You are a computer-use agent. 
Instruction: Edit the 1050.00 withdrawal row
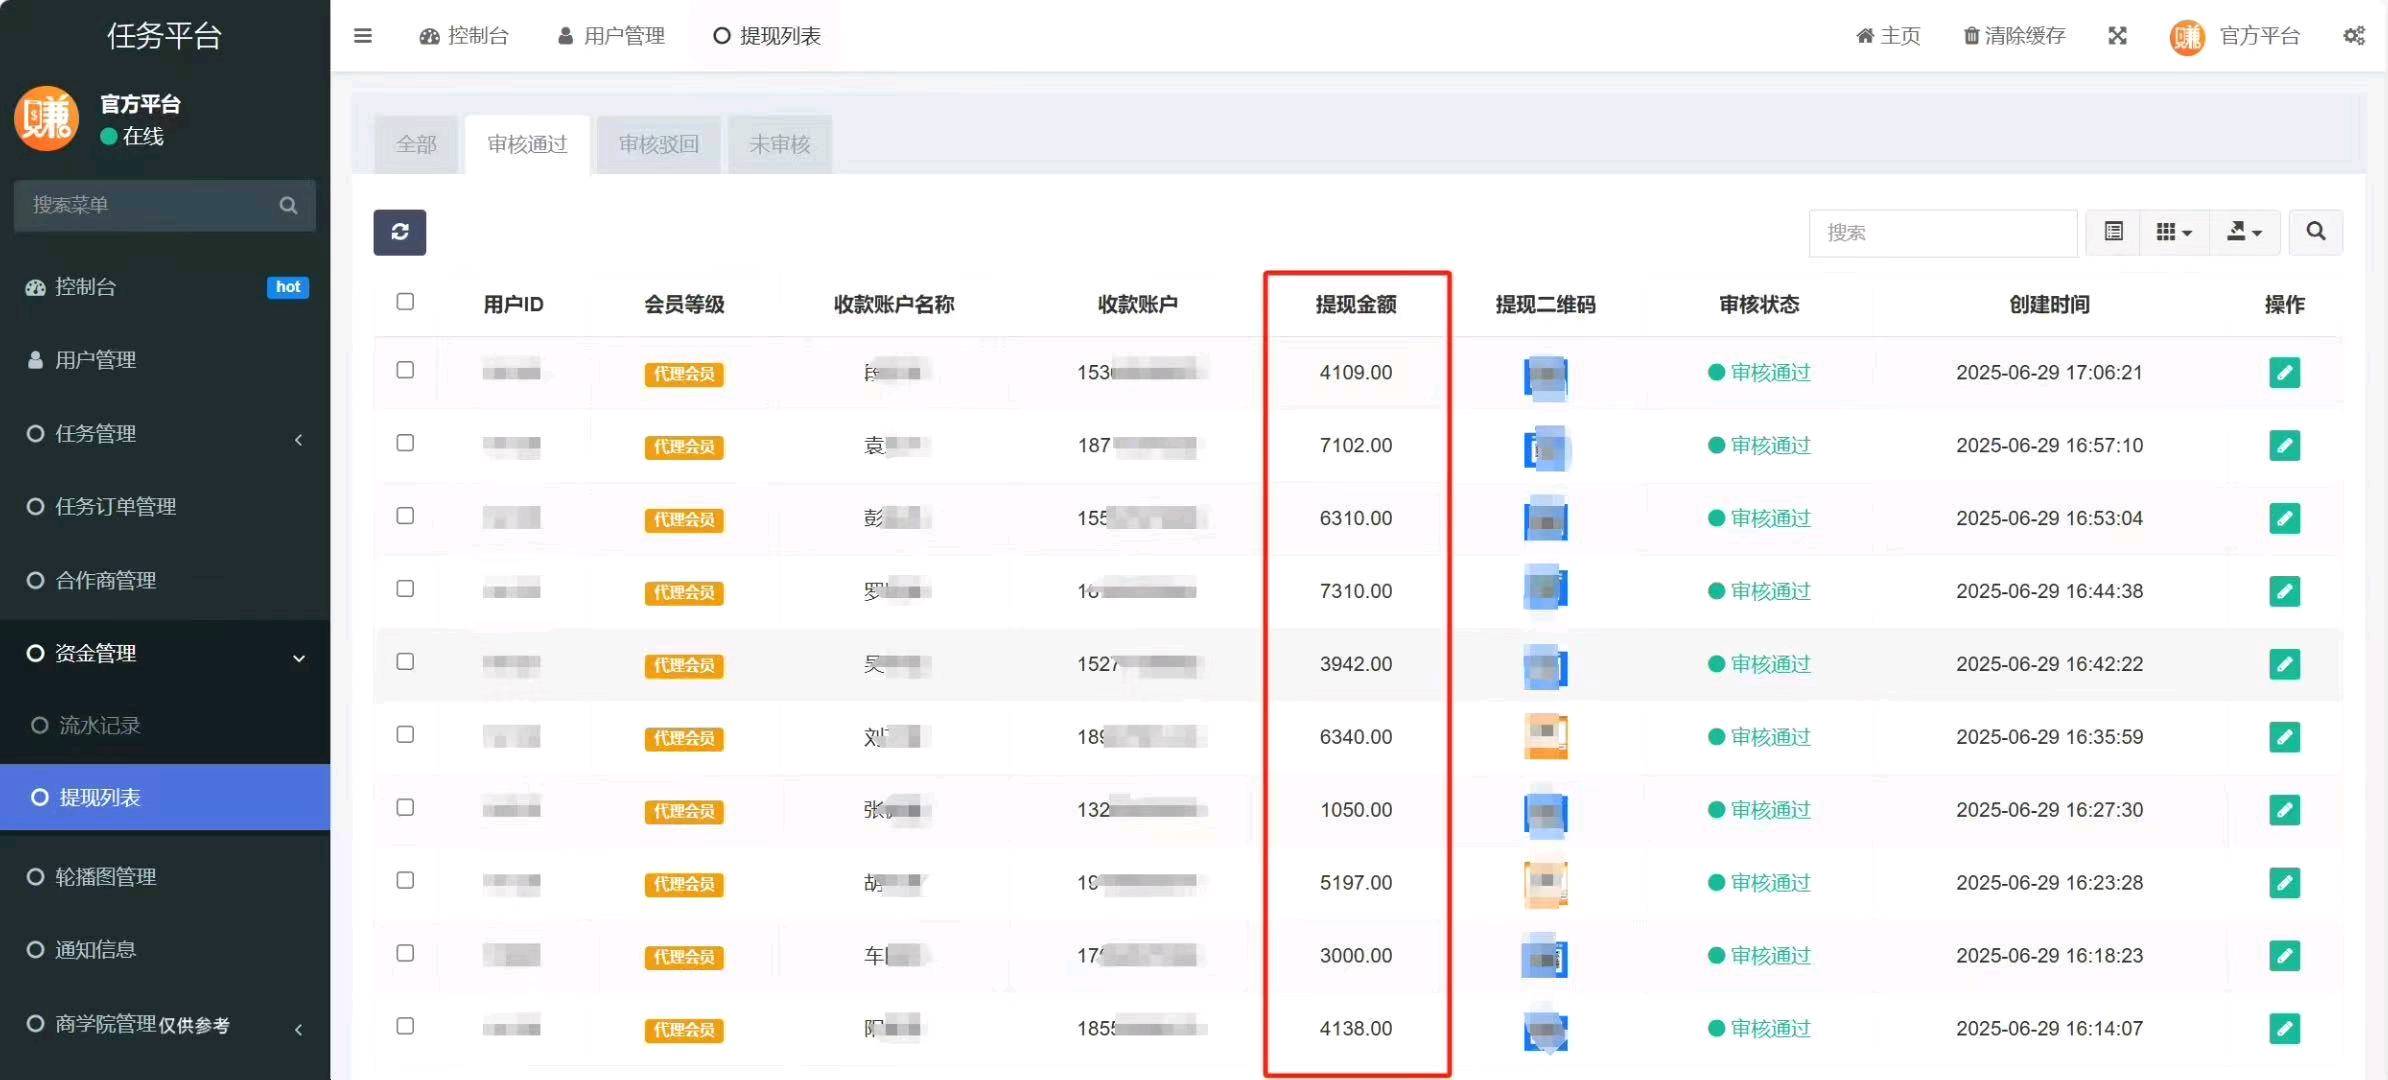2284,810
